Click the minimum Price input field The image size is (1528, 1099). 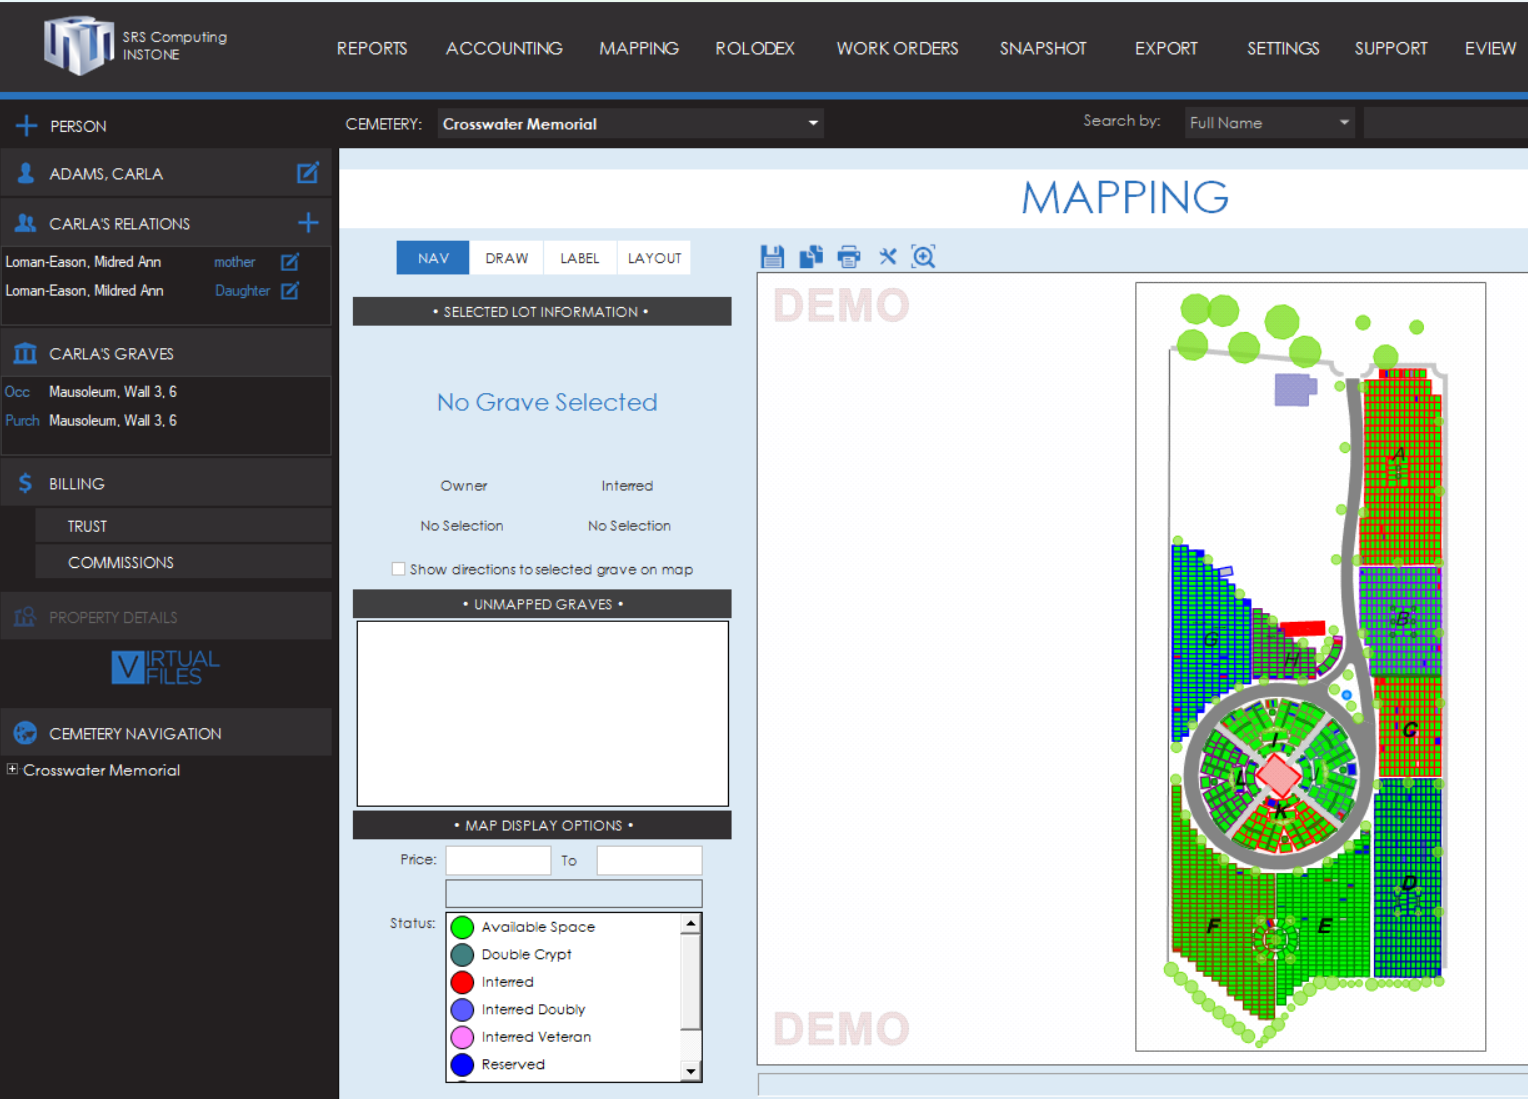click(498, 860)
